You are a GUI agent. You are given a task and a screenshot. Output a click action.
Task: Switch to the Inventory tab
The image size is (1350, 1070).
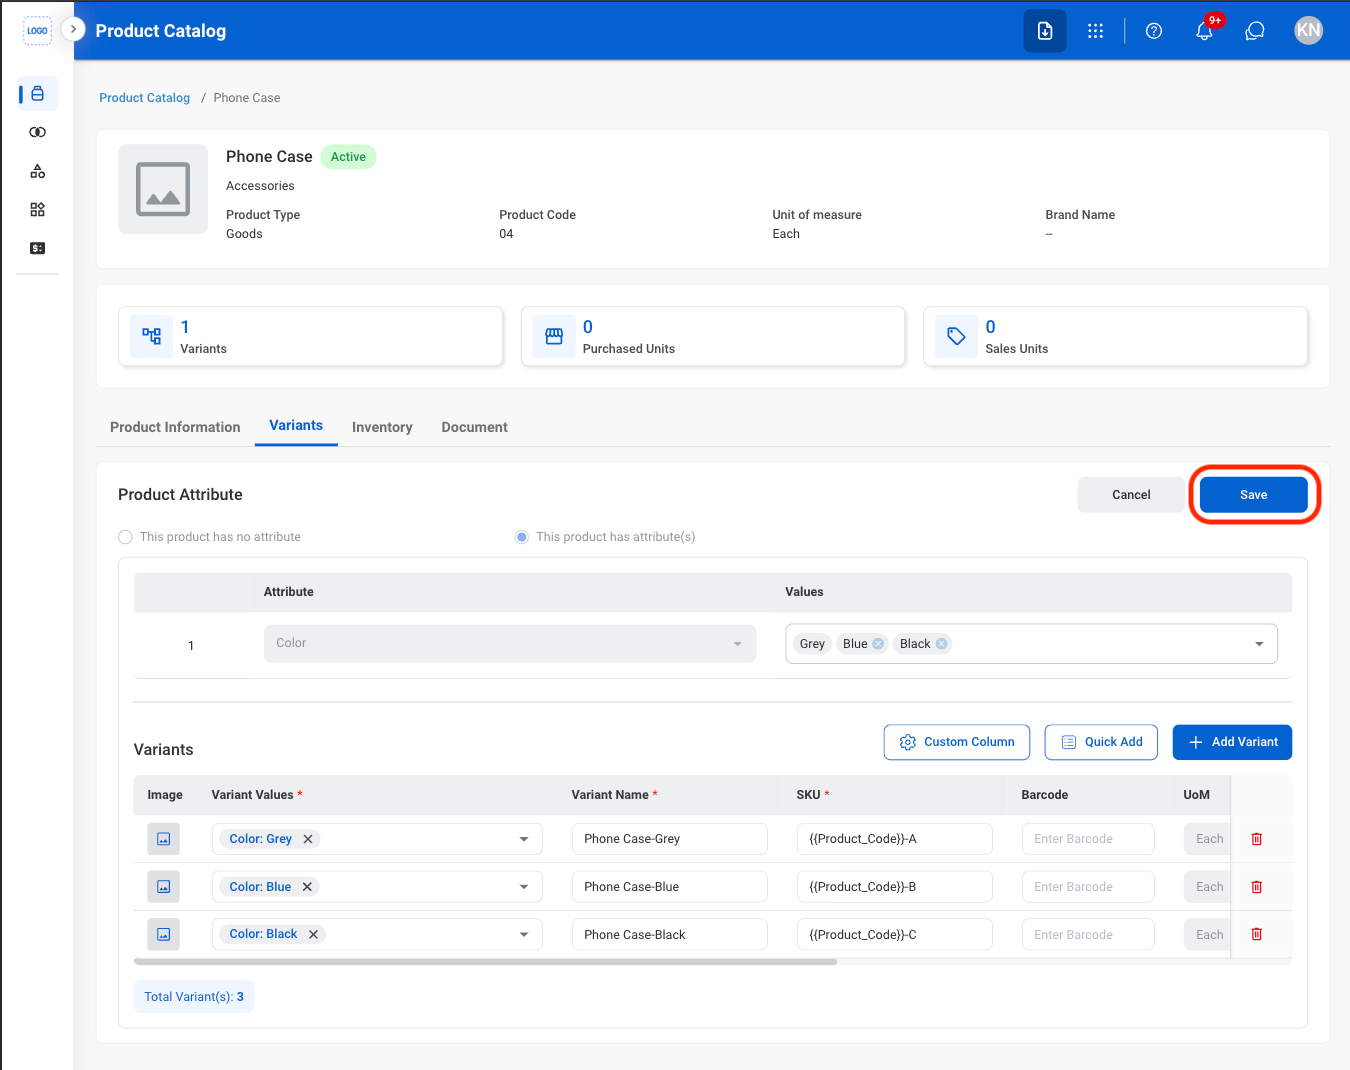tap(382, 427)
